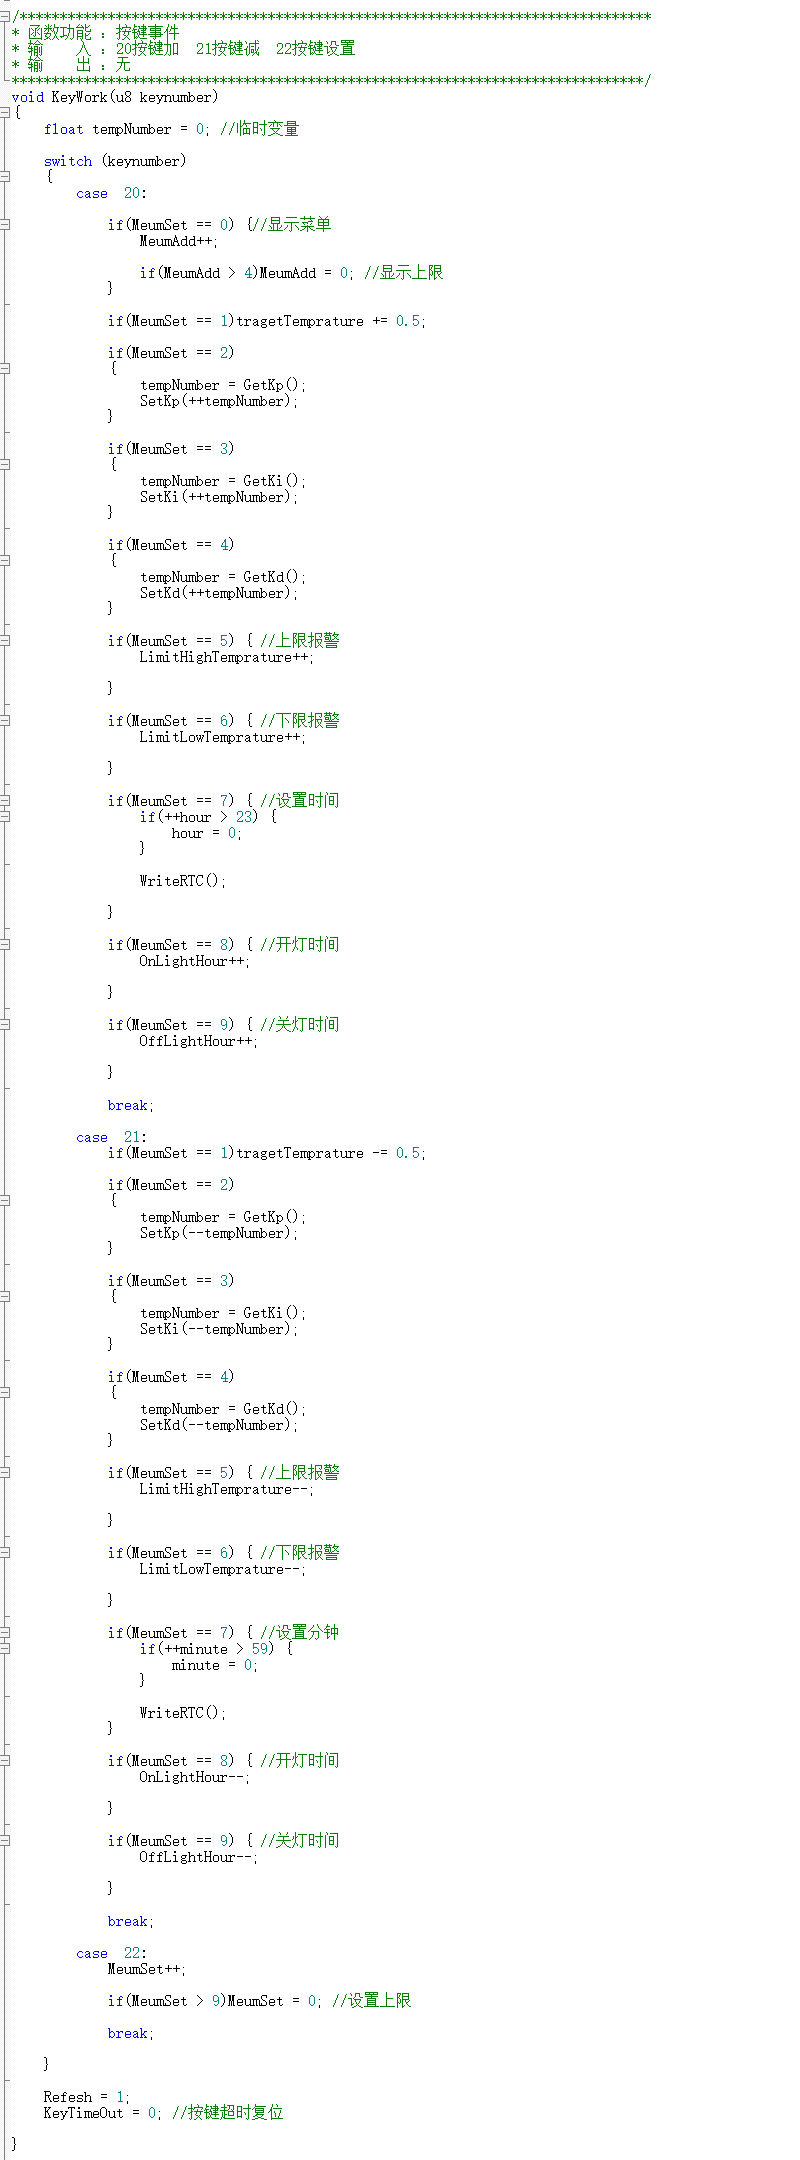Click the 'MeumAdd++;' line

tap(179, 241)
